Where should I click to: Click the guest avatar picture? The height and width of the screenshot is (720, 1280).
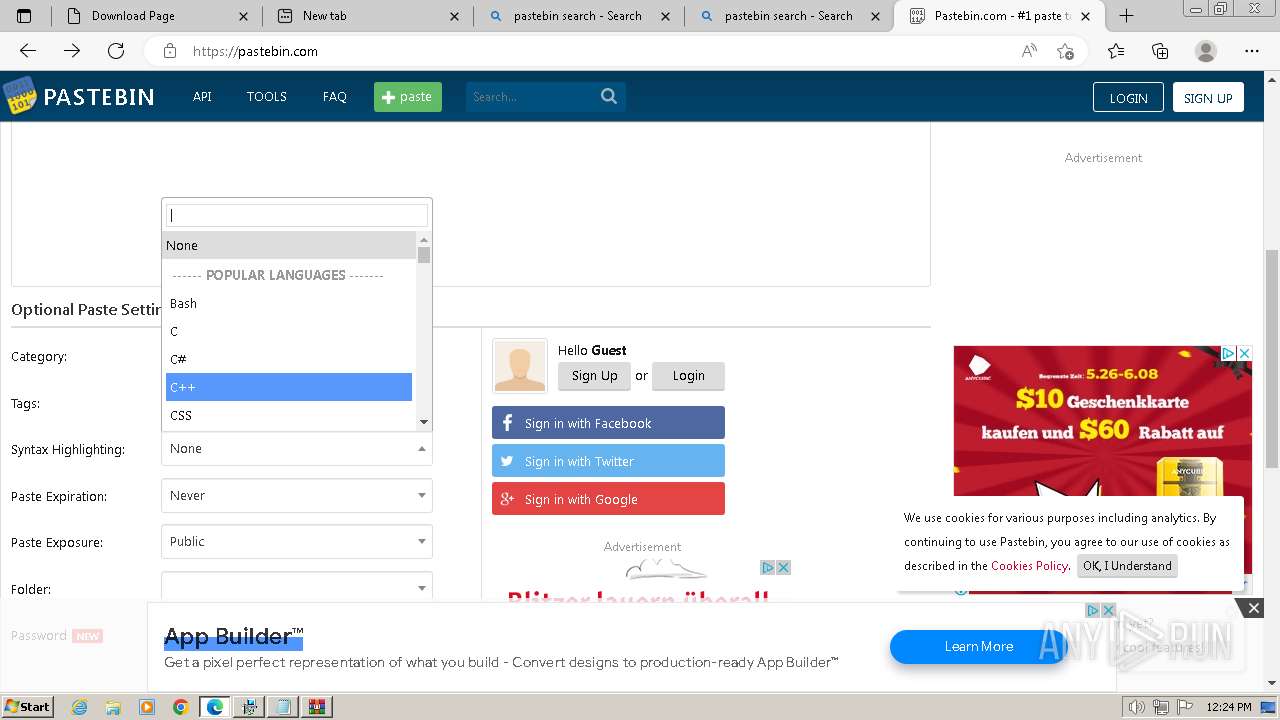[x=520, y=366]
